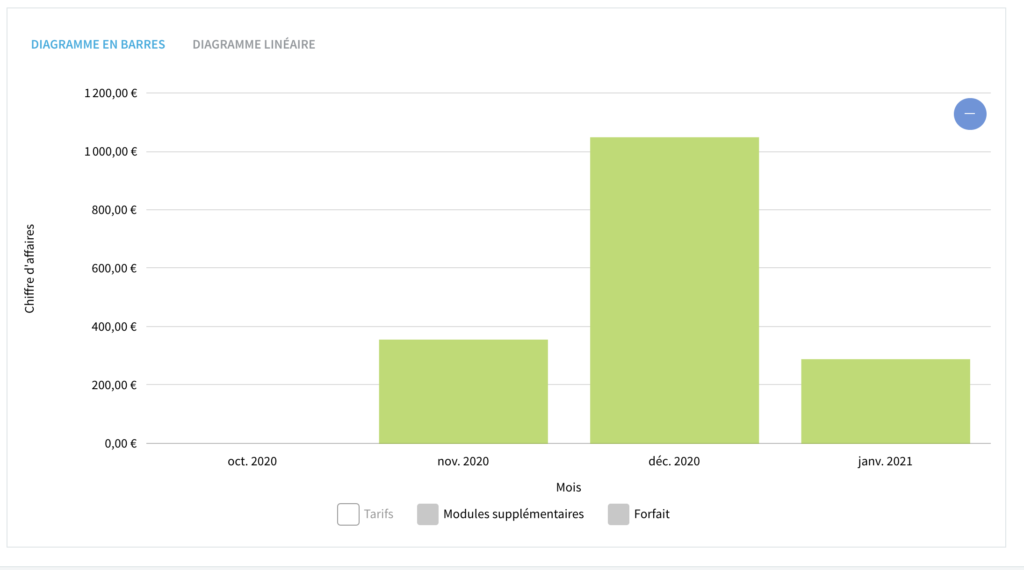Select the Diagramme en barres tab
This screenshot has height=570, width=1024.
[x=98, y=44]
